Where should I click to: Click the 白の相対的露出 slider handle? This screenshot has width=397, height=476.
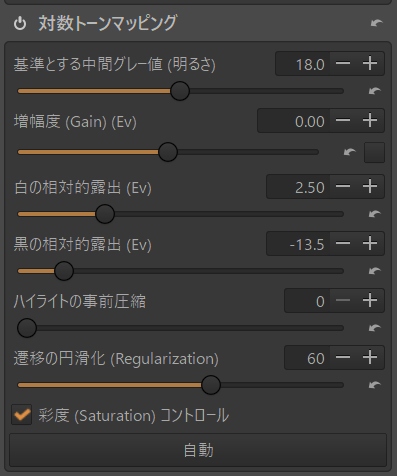click(105, 214)
